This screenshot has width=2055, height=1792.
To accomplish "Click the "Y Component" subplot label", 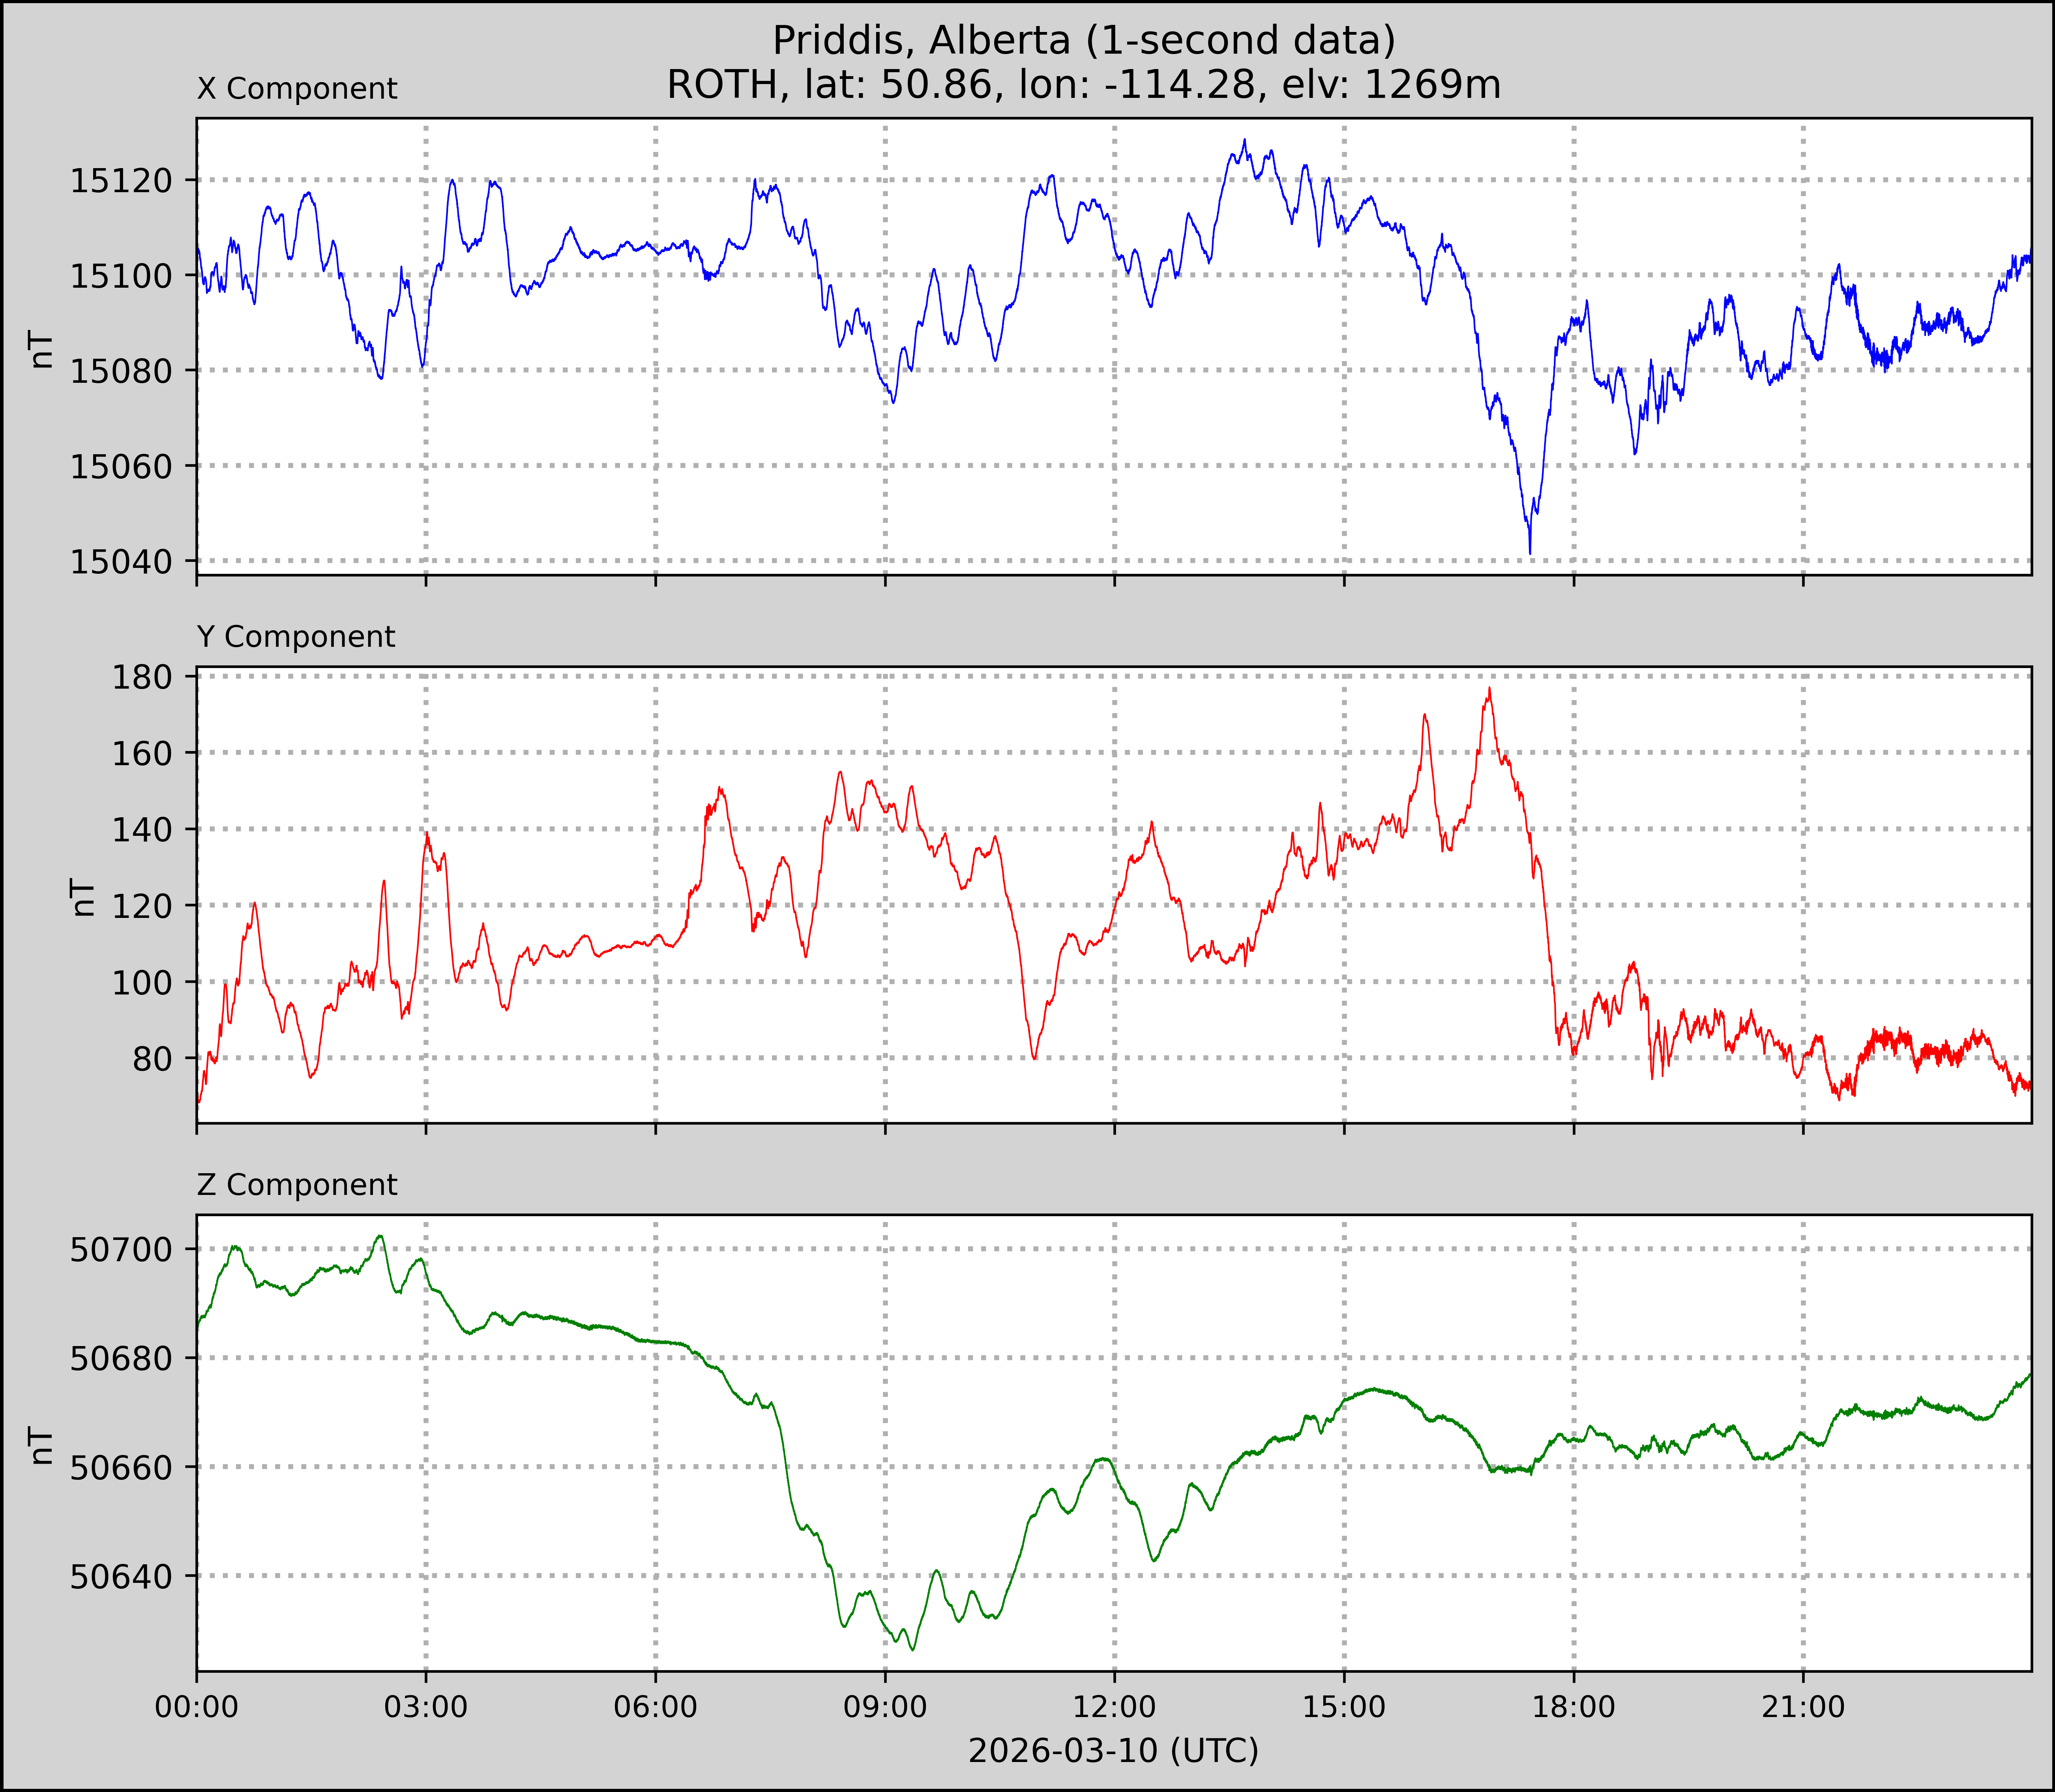I will (296, 637).
